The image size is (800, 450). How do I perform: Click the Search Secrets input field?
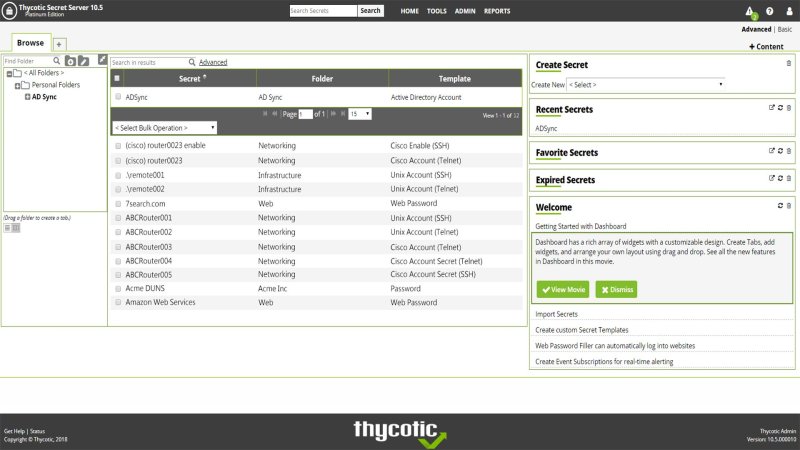(x=322, y=11)
